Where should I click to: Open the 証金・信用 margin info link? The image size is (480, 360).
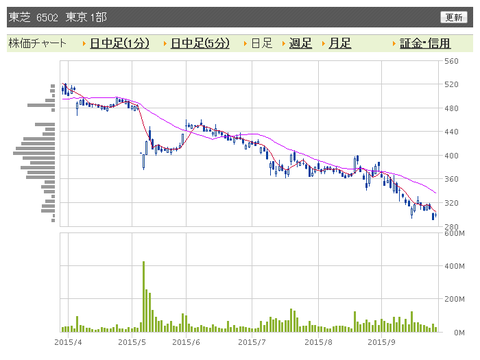tap(425, 43)
